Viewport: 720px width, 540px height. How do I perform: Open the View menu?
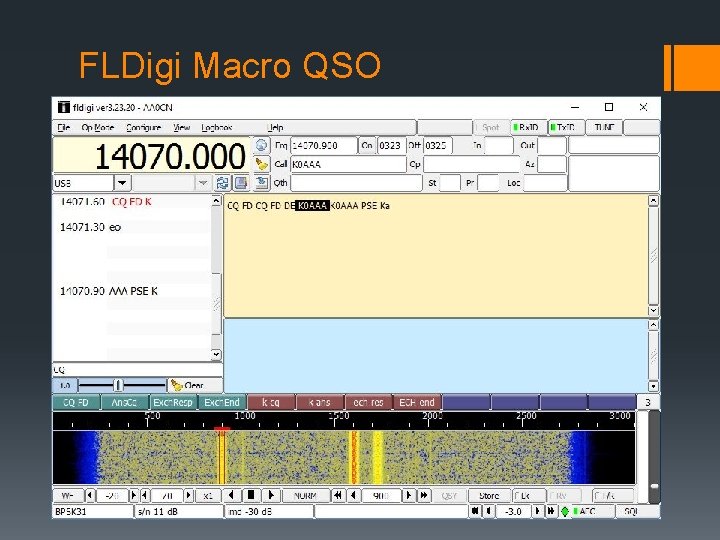182,127
